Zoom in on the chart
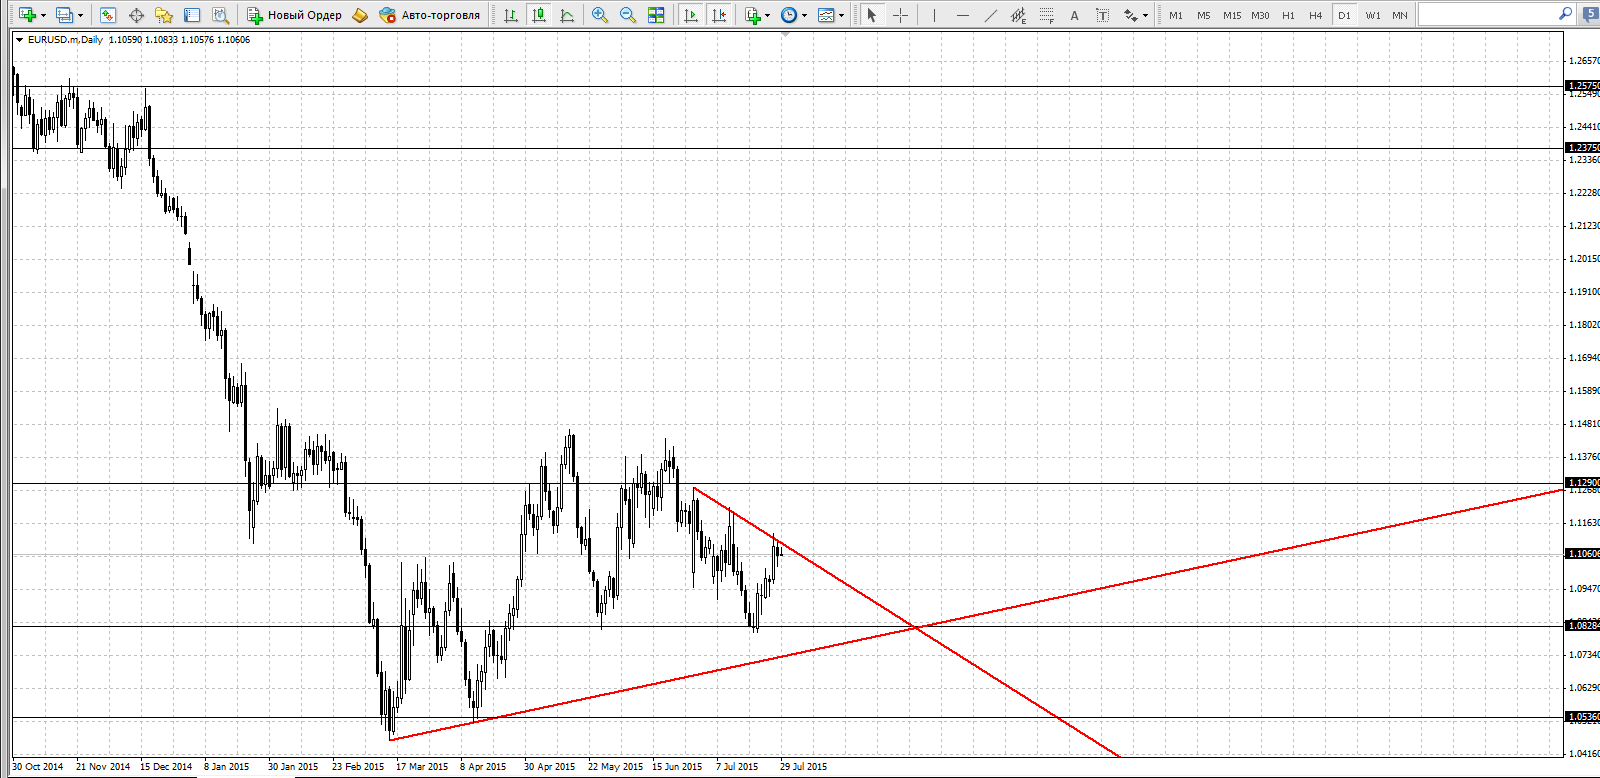 600,15
